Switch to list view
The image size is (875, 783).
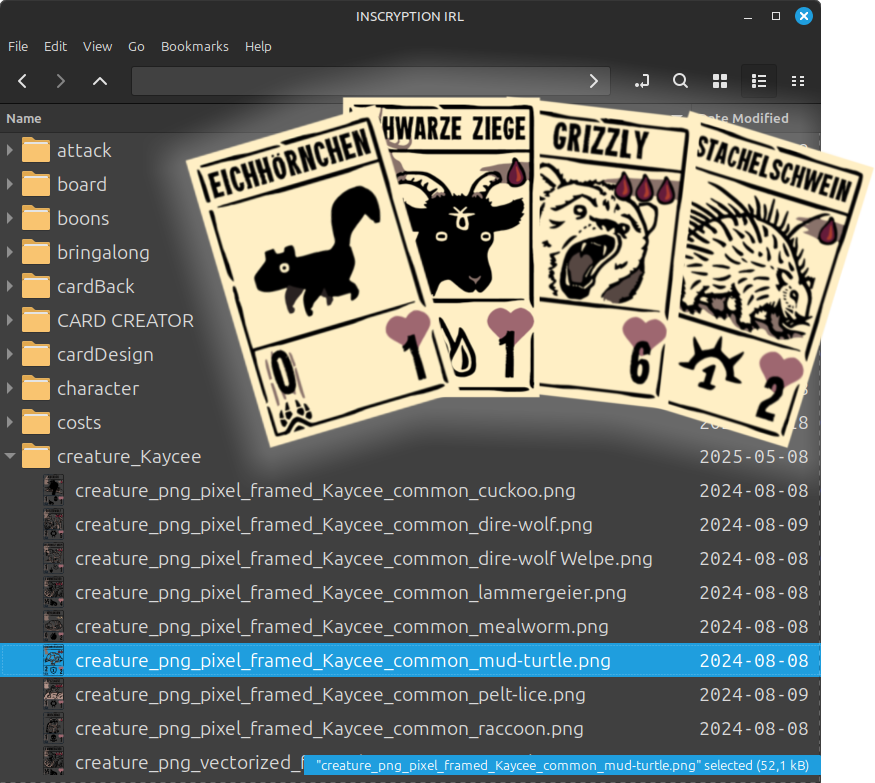[759, 81]
